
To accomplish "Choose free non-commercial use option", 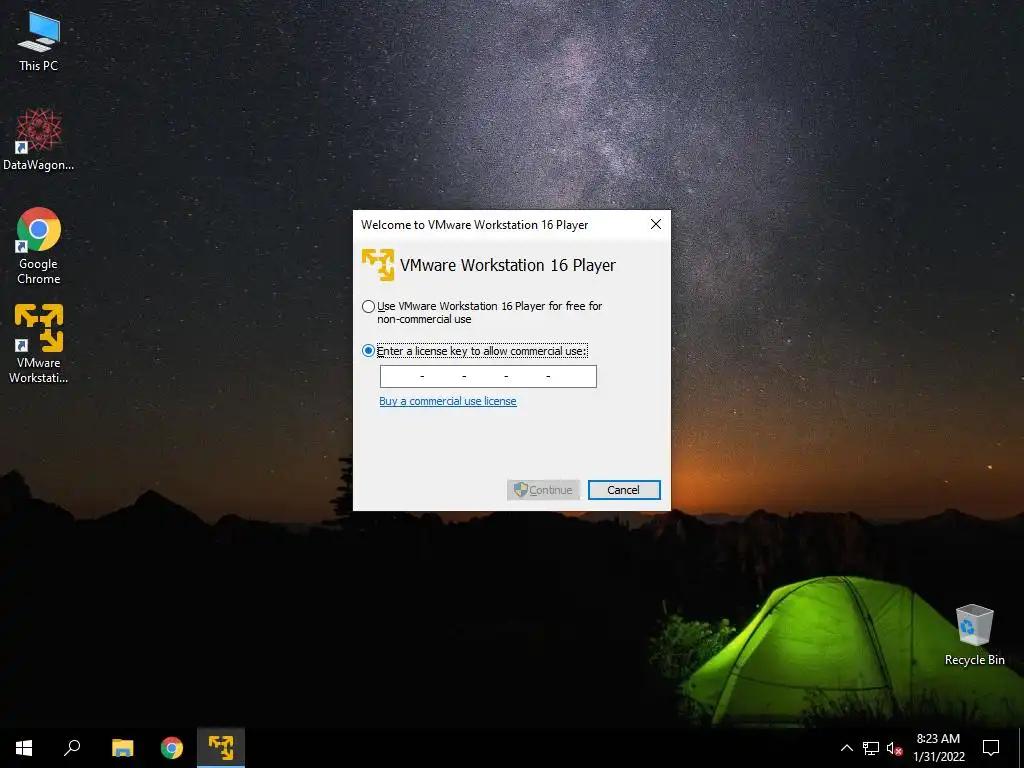I will (368, 306).
